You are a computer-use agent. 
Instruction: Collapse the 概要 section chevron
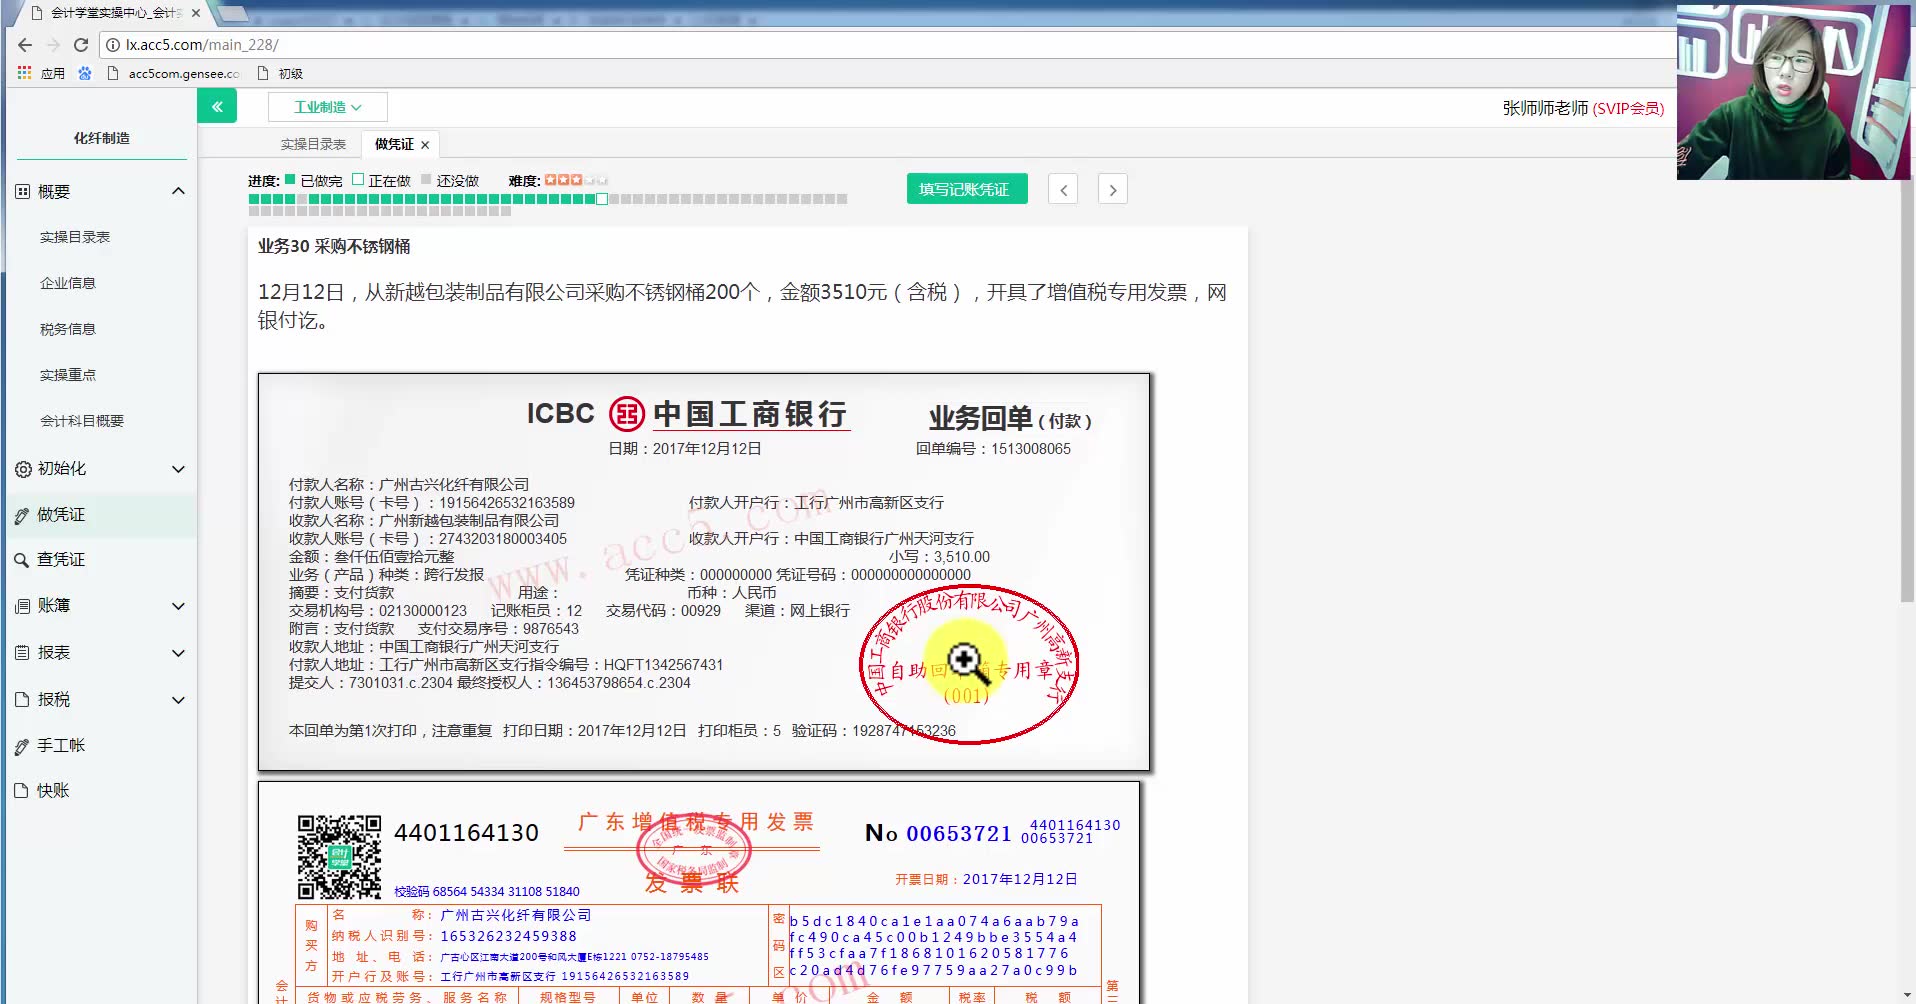pos(178,191)
